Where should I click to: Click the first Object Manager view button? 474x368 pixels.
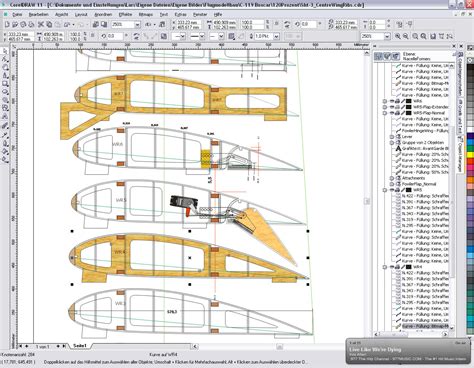click(x=378, y=56)
